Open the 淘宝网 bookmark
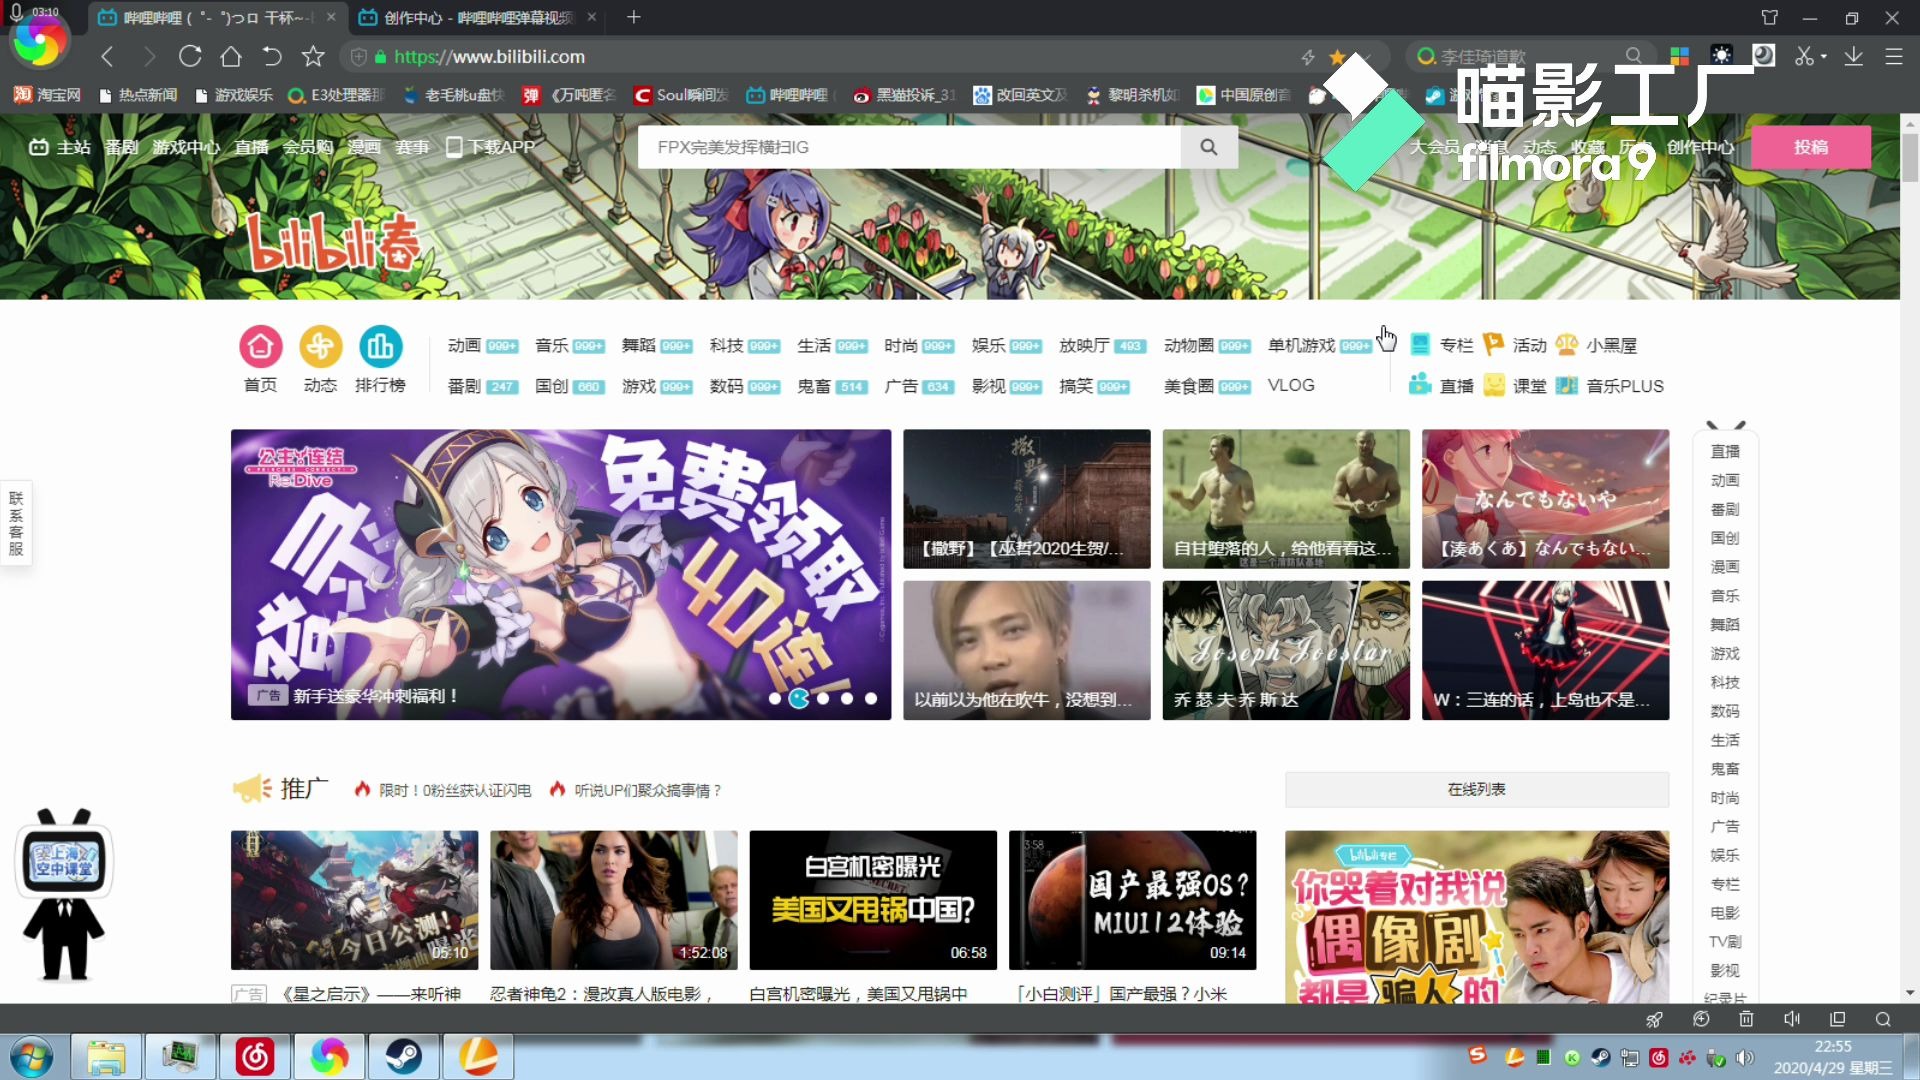The width and height of the screenshot is (1920, 1080). 47,95
